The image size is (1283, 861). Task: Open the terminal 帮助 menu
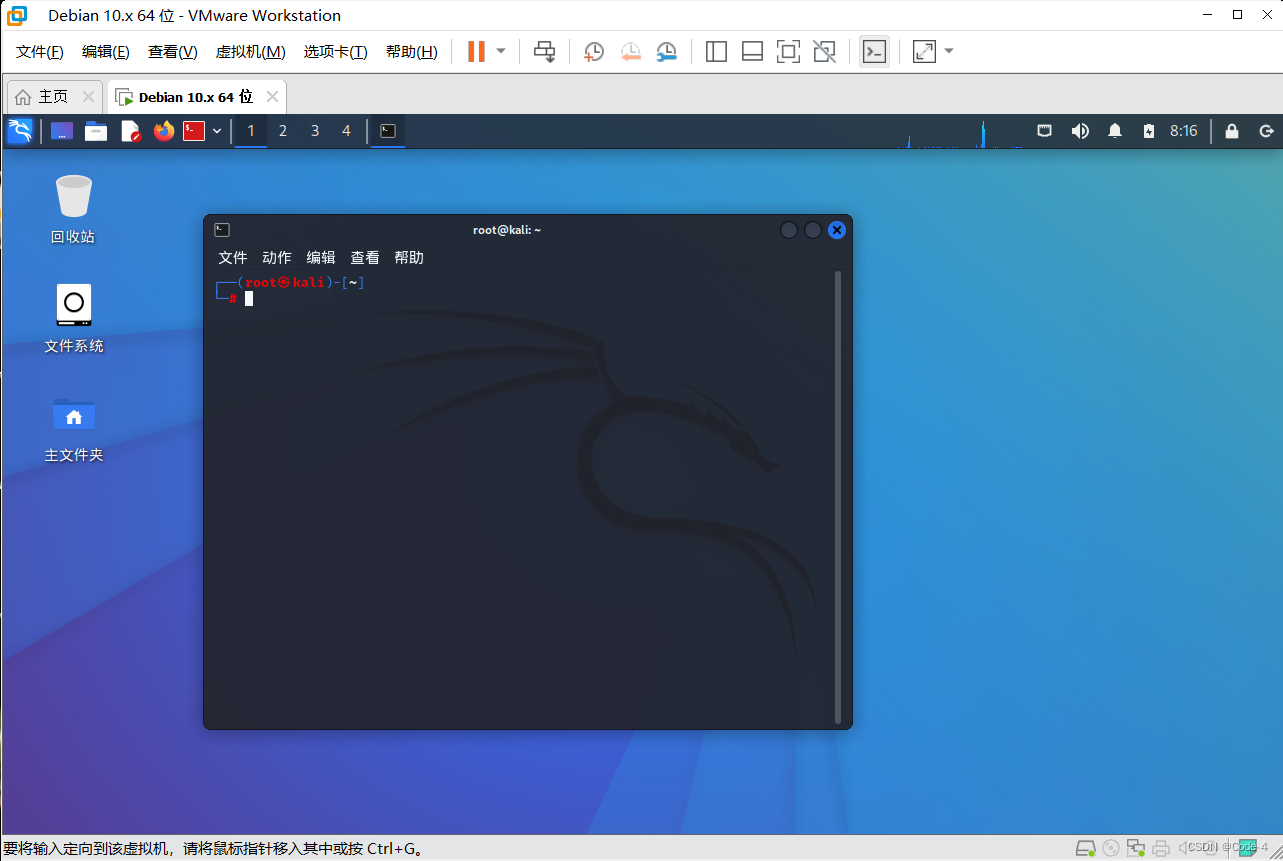point(409,258)
